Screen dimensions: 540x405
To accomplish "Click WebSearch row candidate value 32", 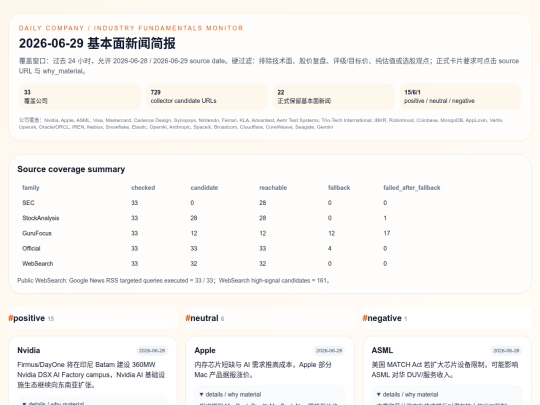I will 194,263.
